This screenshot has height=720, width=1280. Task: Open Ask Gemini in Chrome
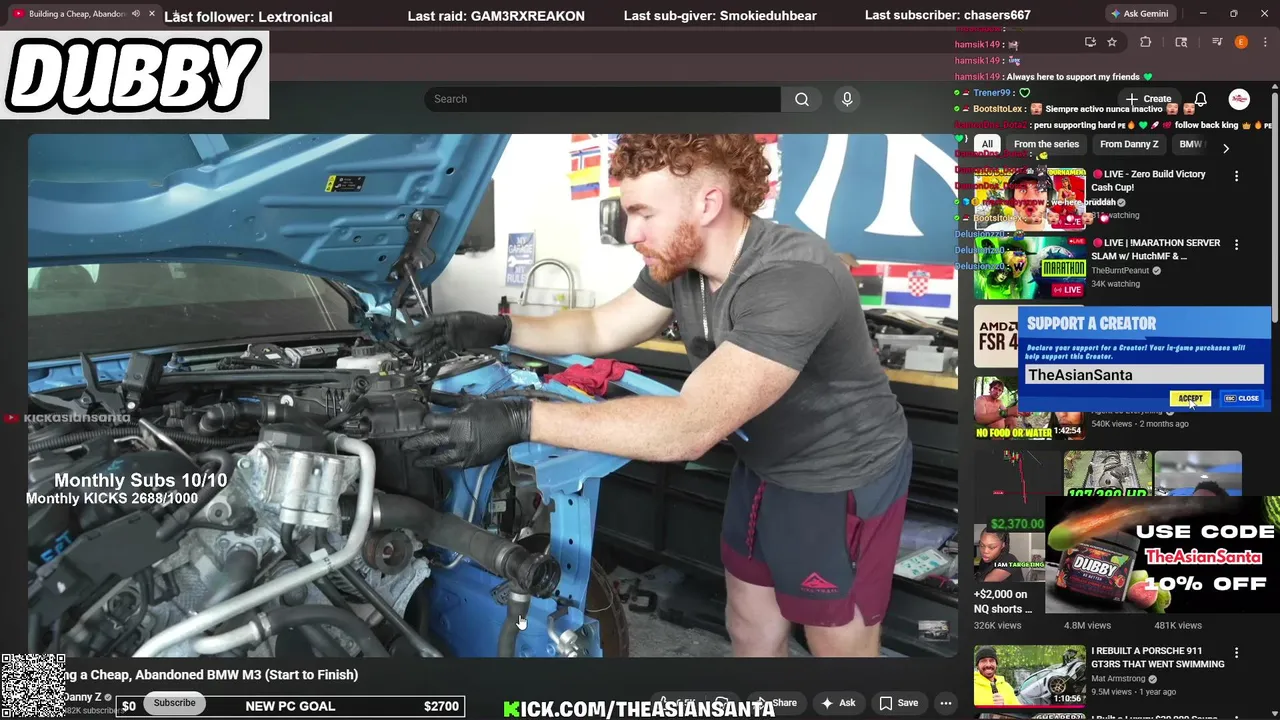[x=1139, y=14]
